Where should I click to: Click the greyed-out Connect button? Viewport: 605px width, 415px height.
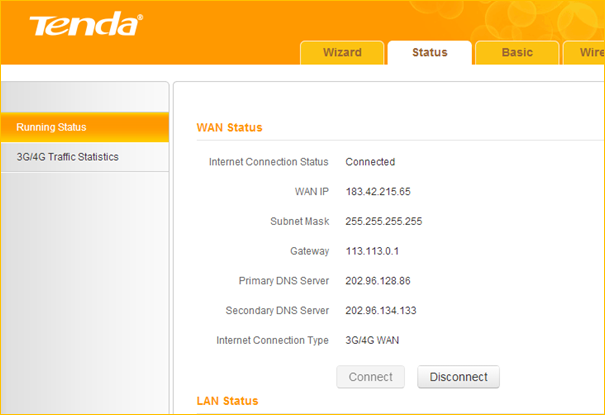point(370,377)
